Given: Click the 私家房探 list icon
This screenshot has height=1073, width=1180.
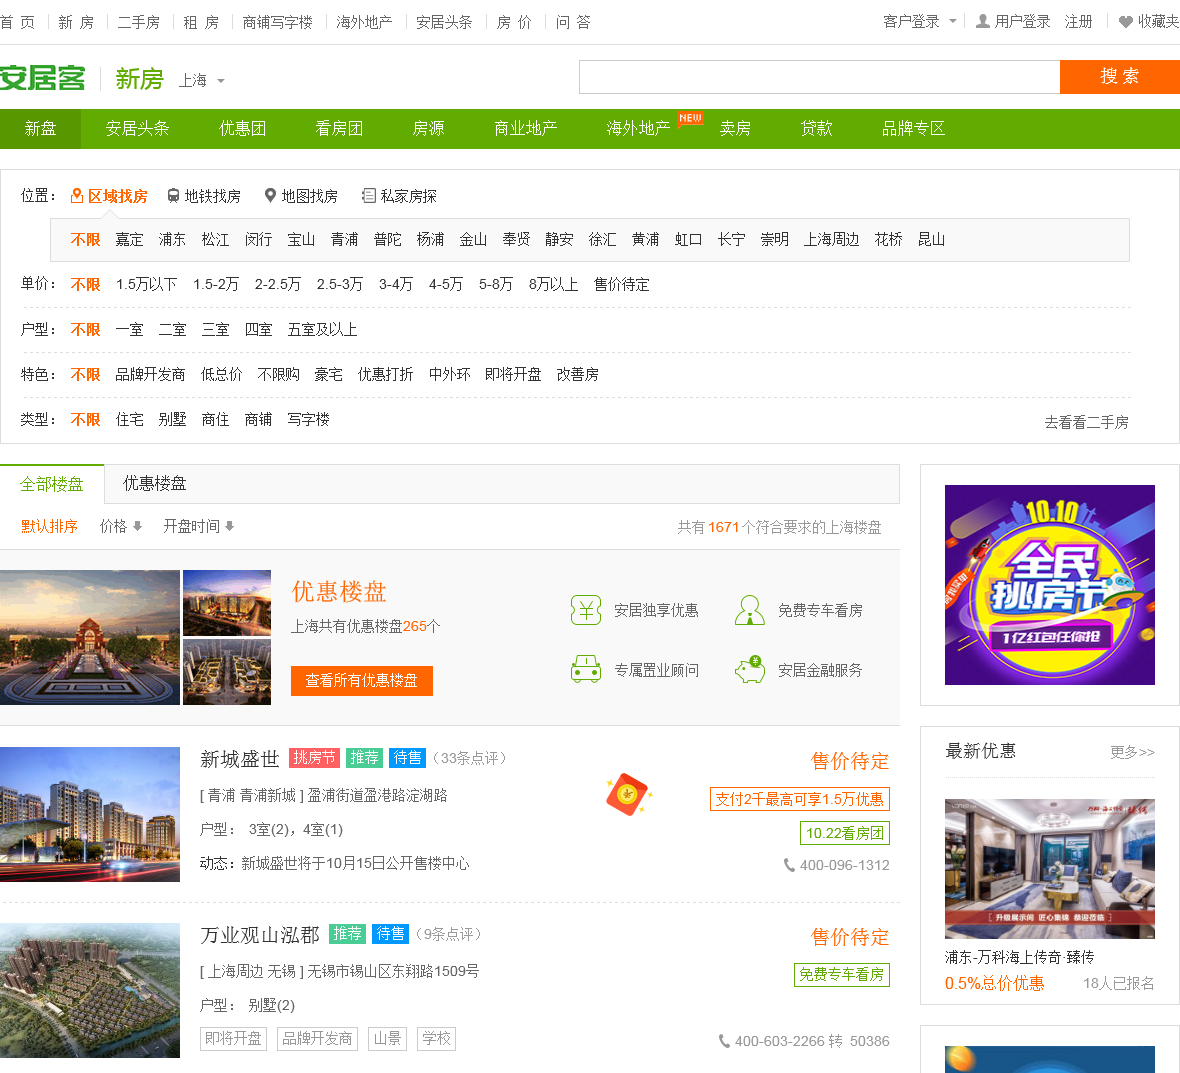Looking at the screenshot, I should pyautogui.click(x=369, y=196).
